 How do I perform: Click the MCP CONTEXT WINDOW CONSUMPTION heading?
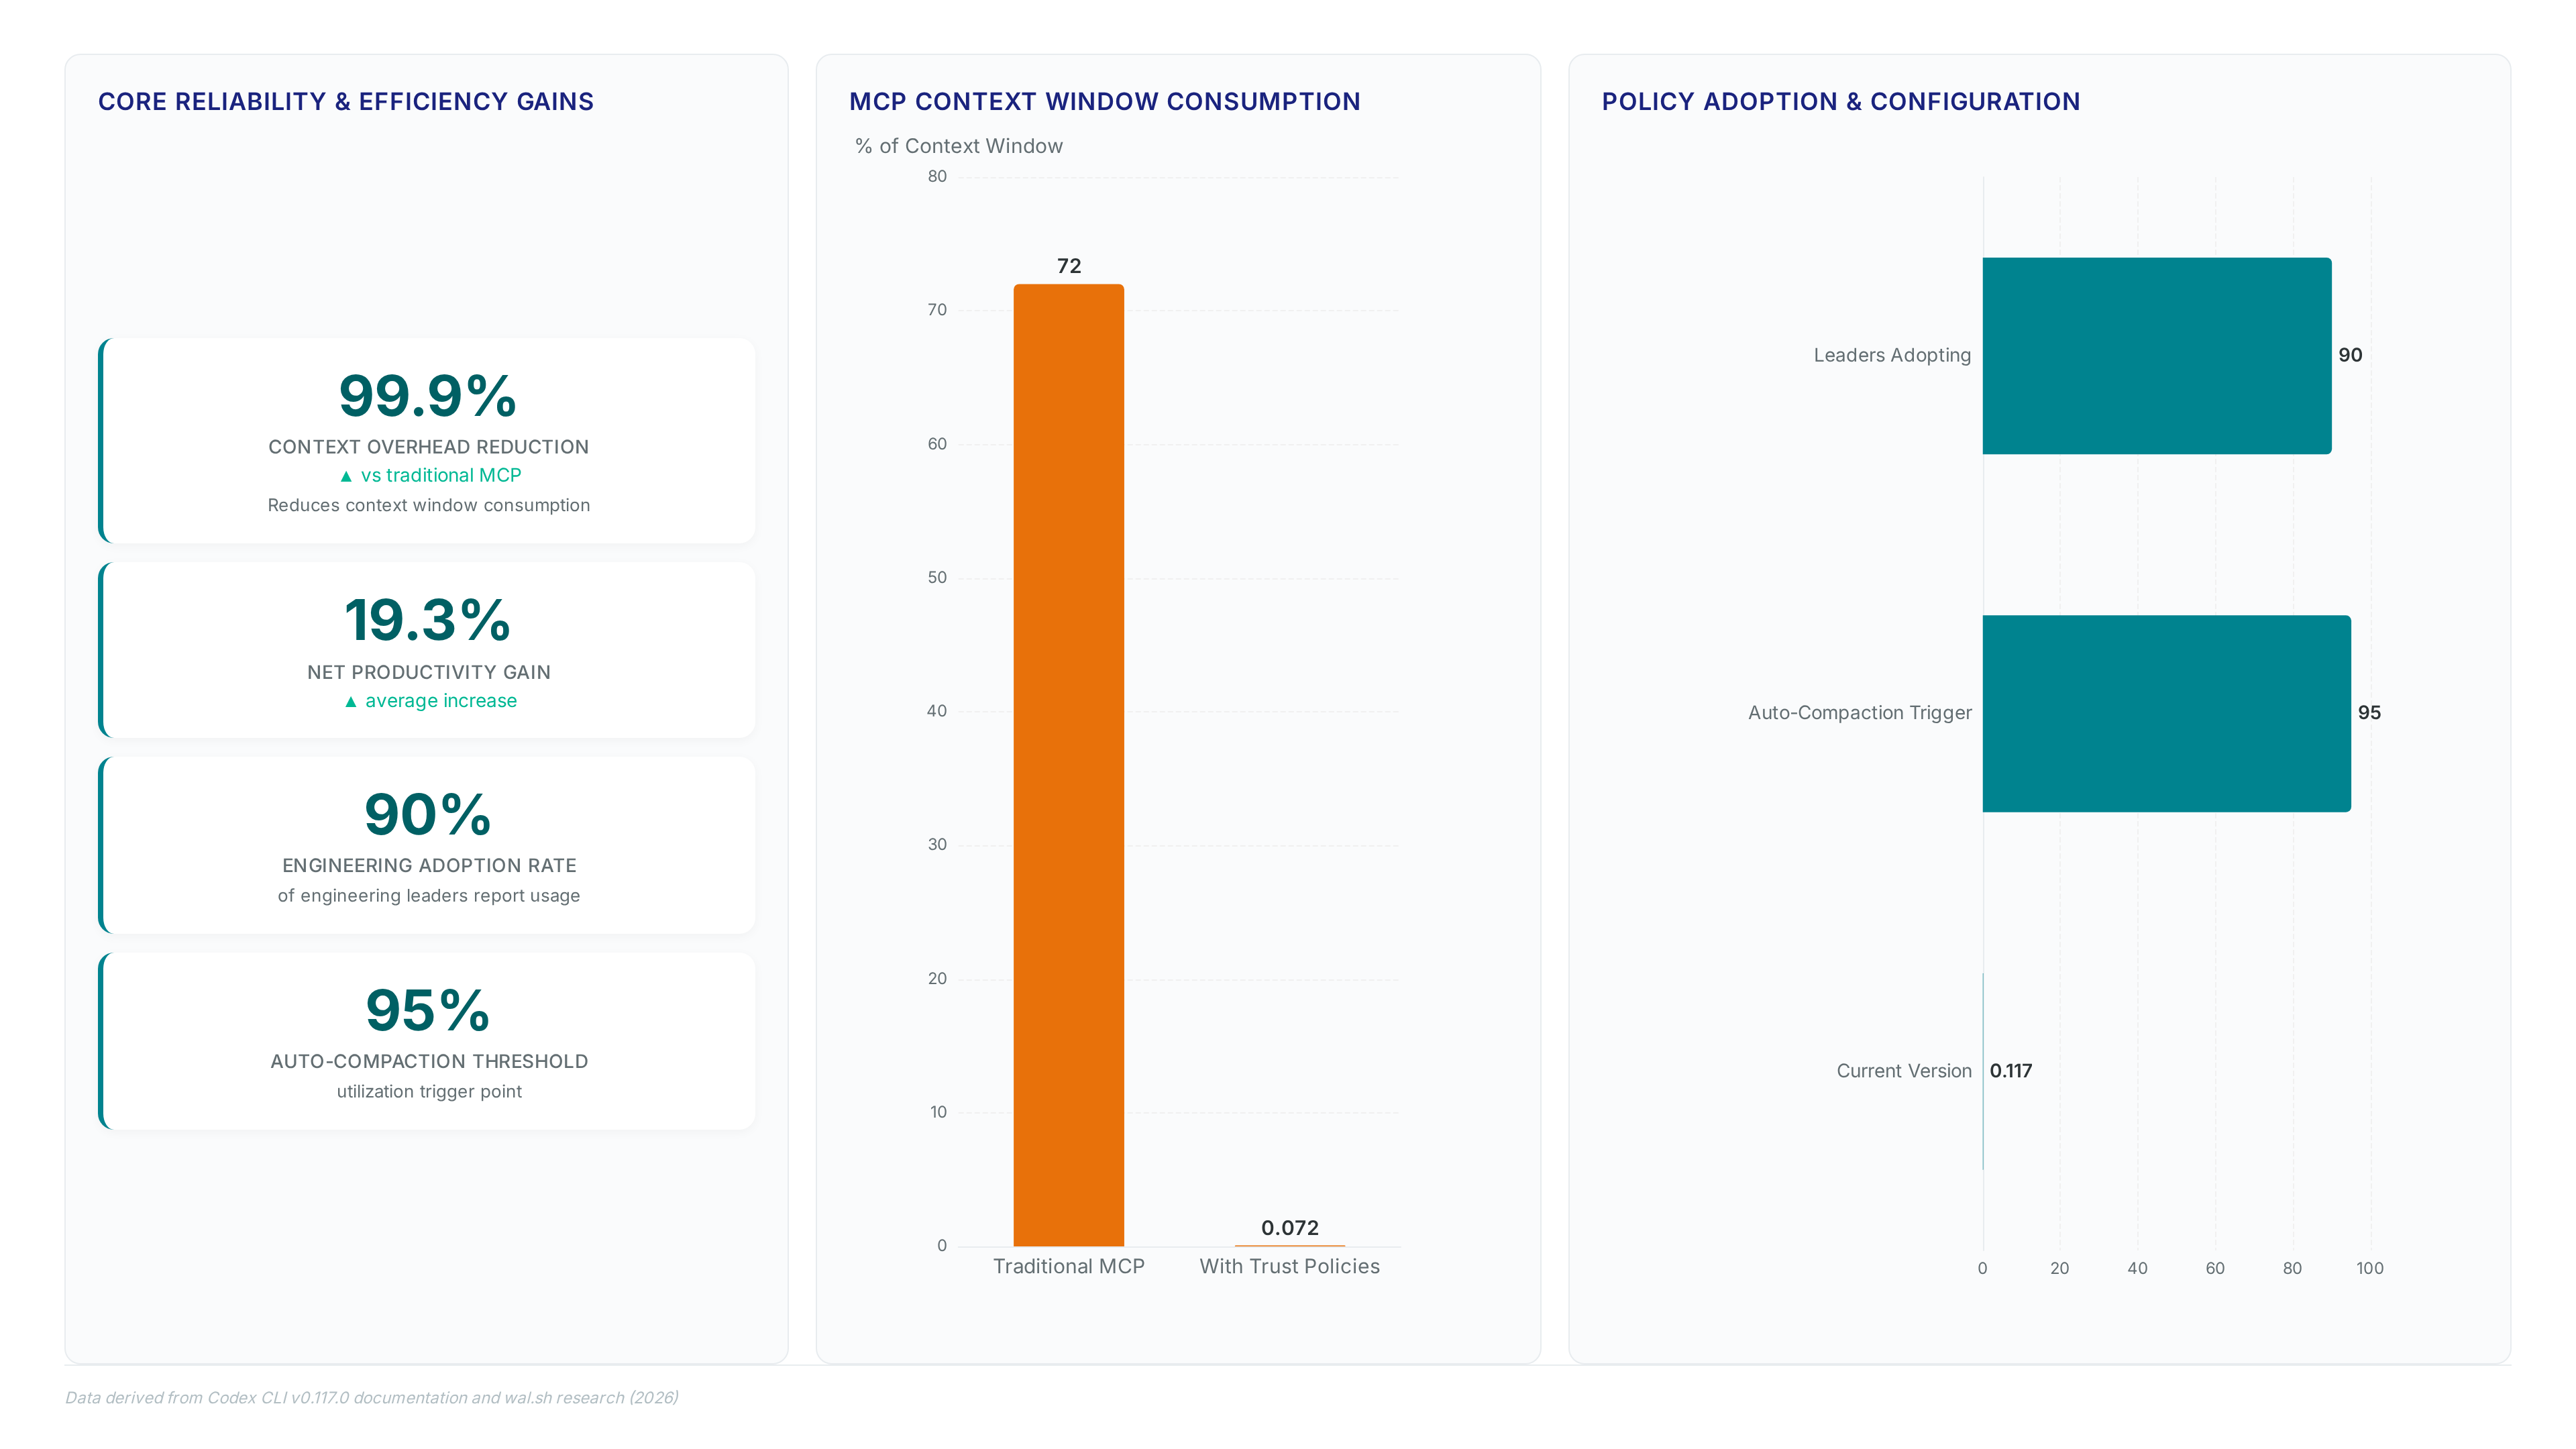(x=1104, y=101)
